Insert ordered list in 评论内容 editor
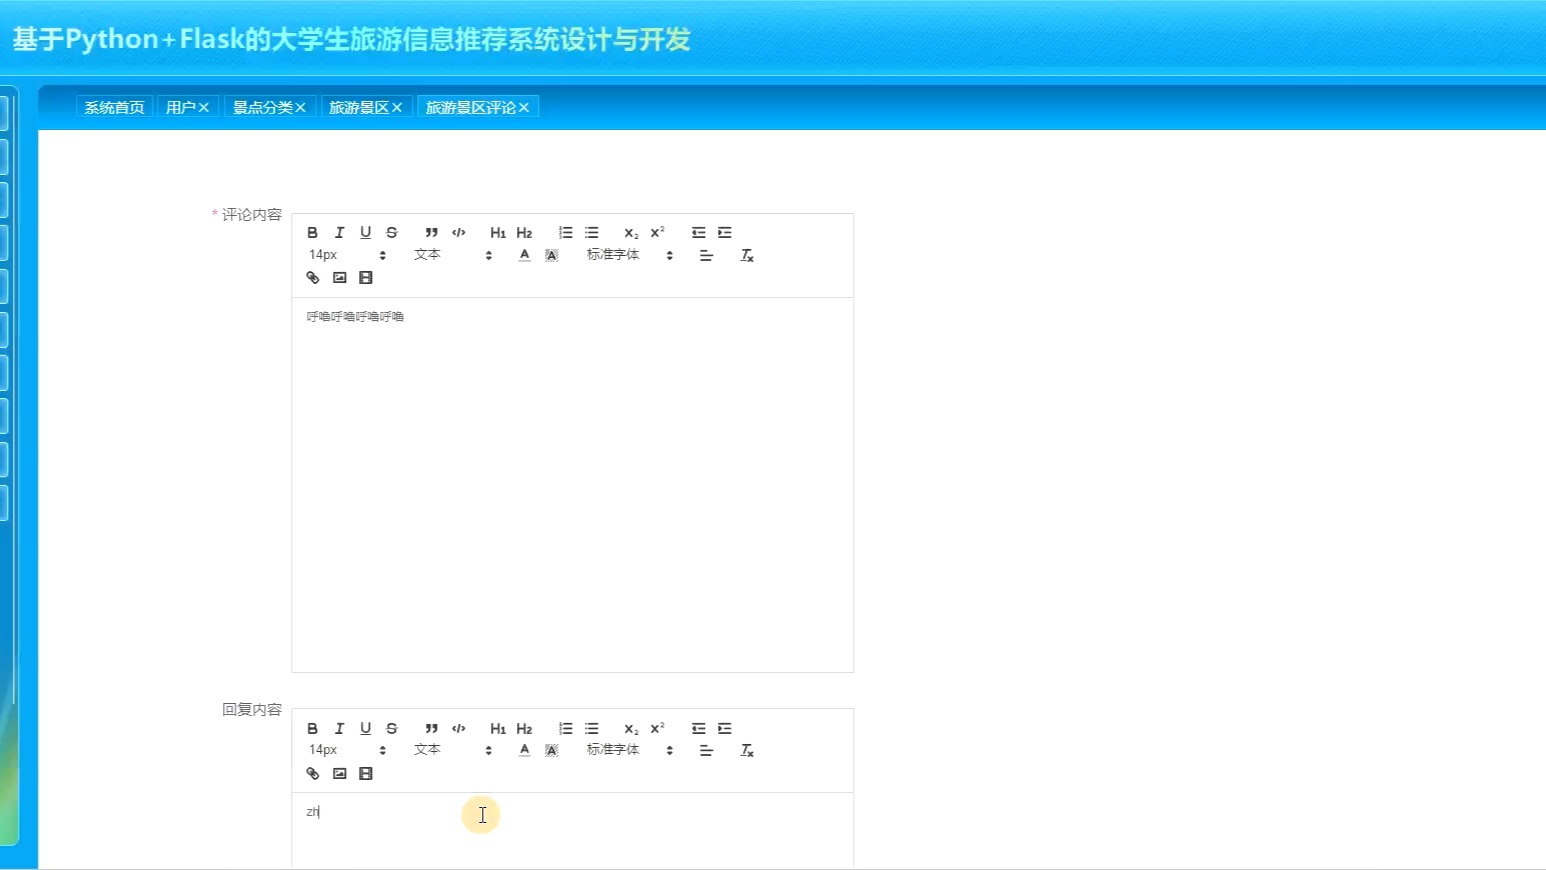The image size is (1546, 870). pyautogui.click(x=565, y=233)
